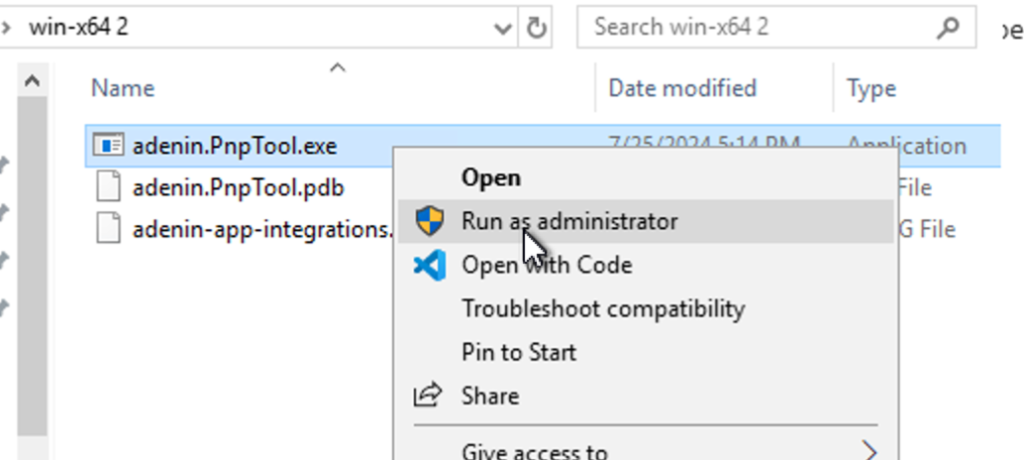The image size is (1024, 460).
Task: Click the adenin.PnpTool.exe application icon
Action: 108,145
